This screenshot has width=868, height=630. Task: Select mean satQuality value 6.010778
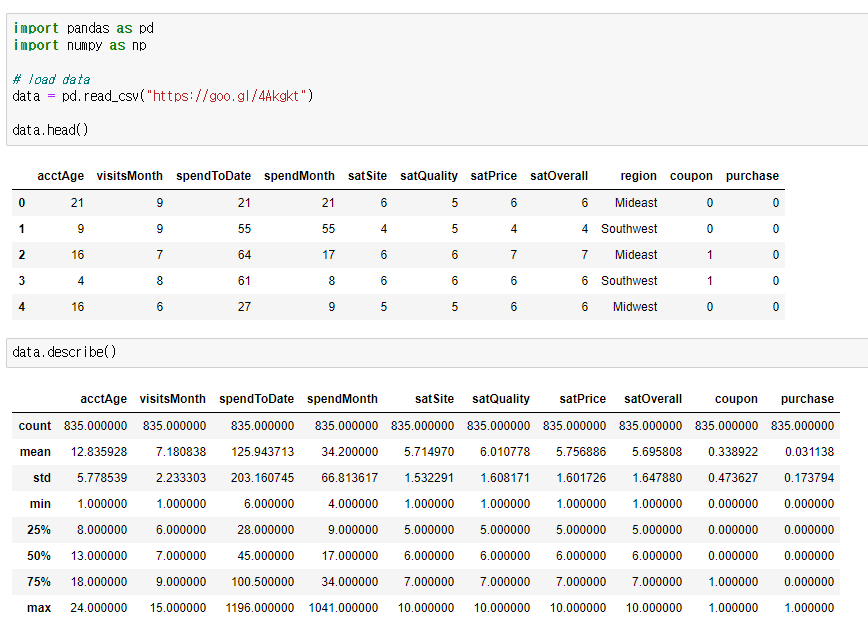point(505,452)
